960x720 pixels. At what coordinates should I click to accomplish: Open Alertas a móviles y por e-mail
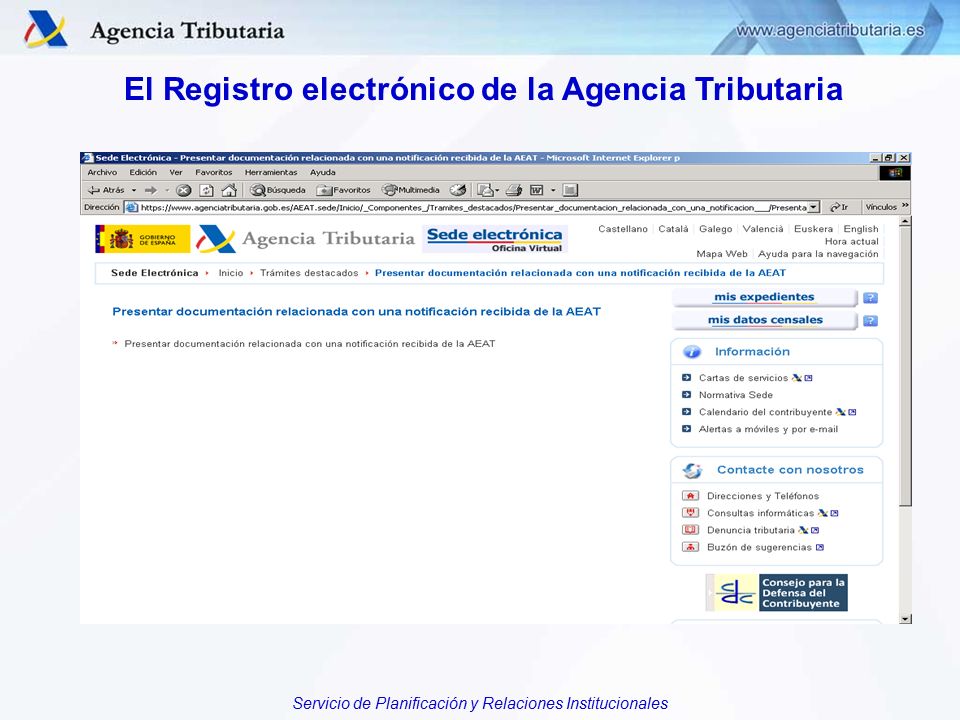point(768,430)
